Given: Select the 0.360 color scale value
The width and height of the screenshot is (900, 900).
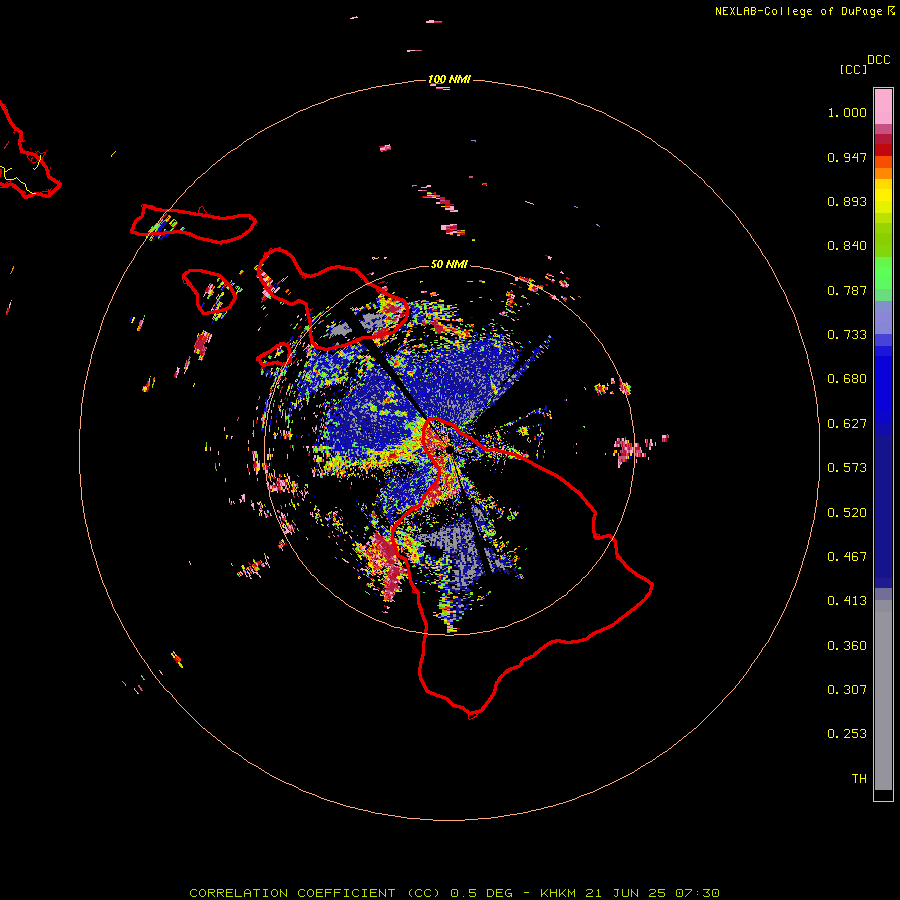Looking at the screenshot, I should click(x=847, y=646).
